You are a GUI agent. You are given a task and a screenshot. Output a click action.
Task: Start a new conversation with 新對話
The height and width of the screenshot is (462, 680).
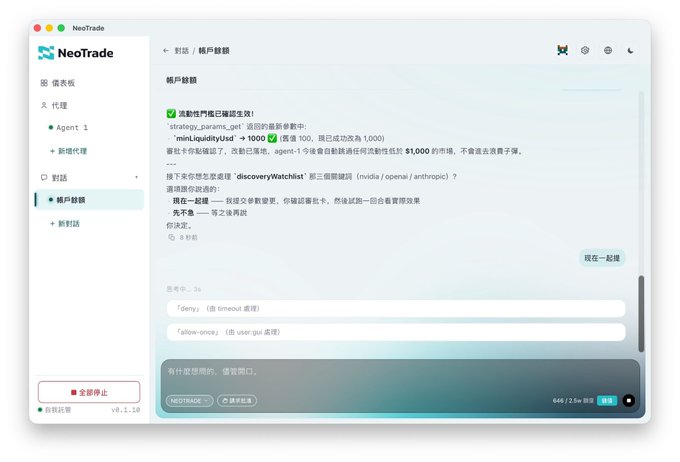coord(65,223)
